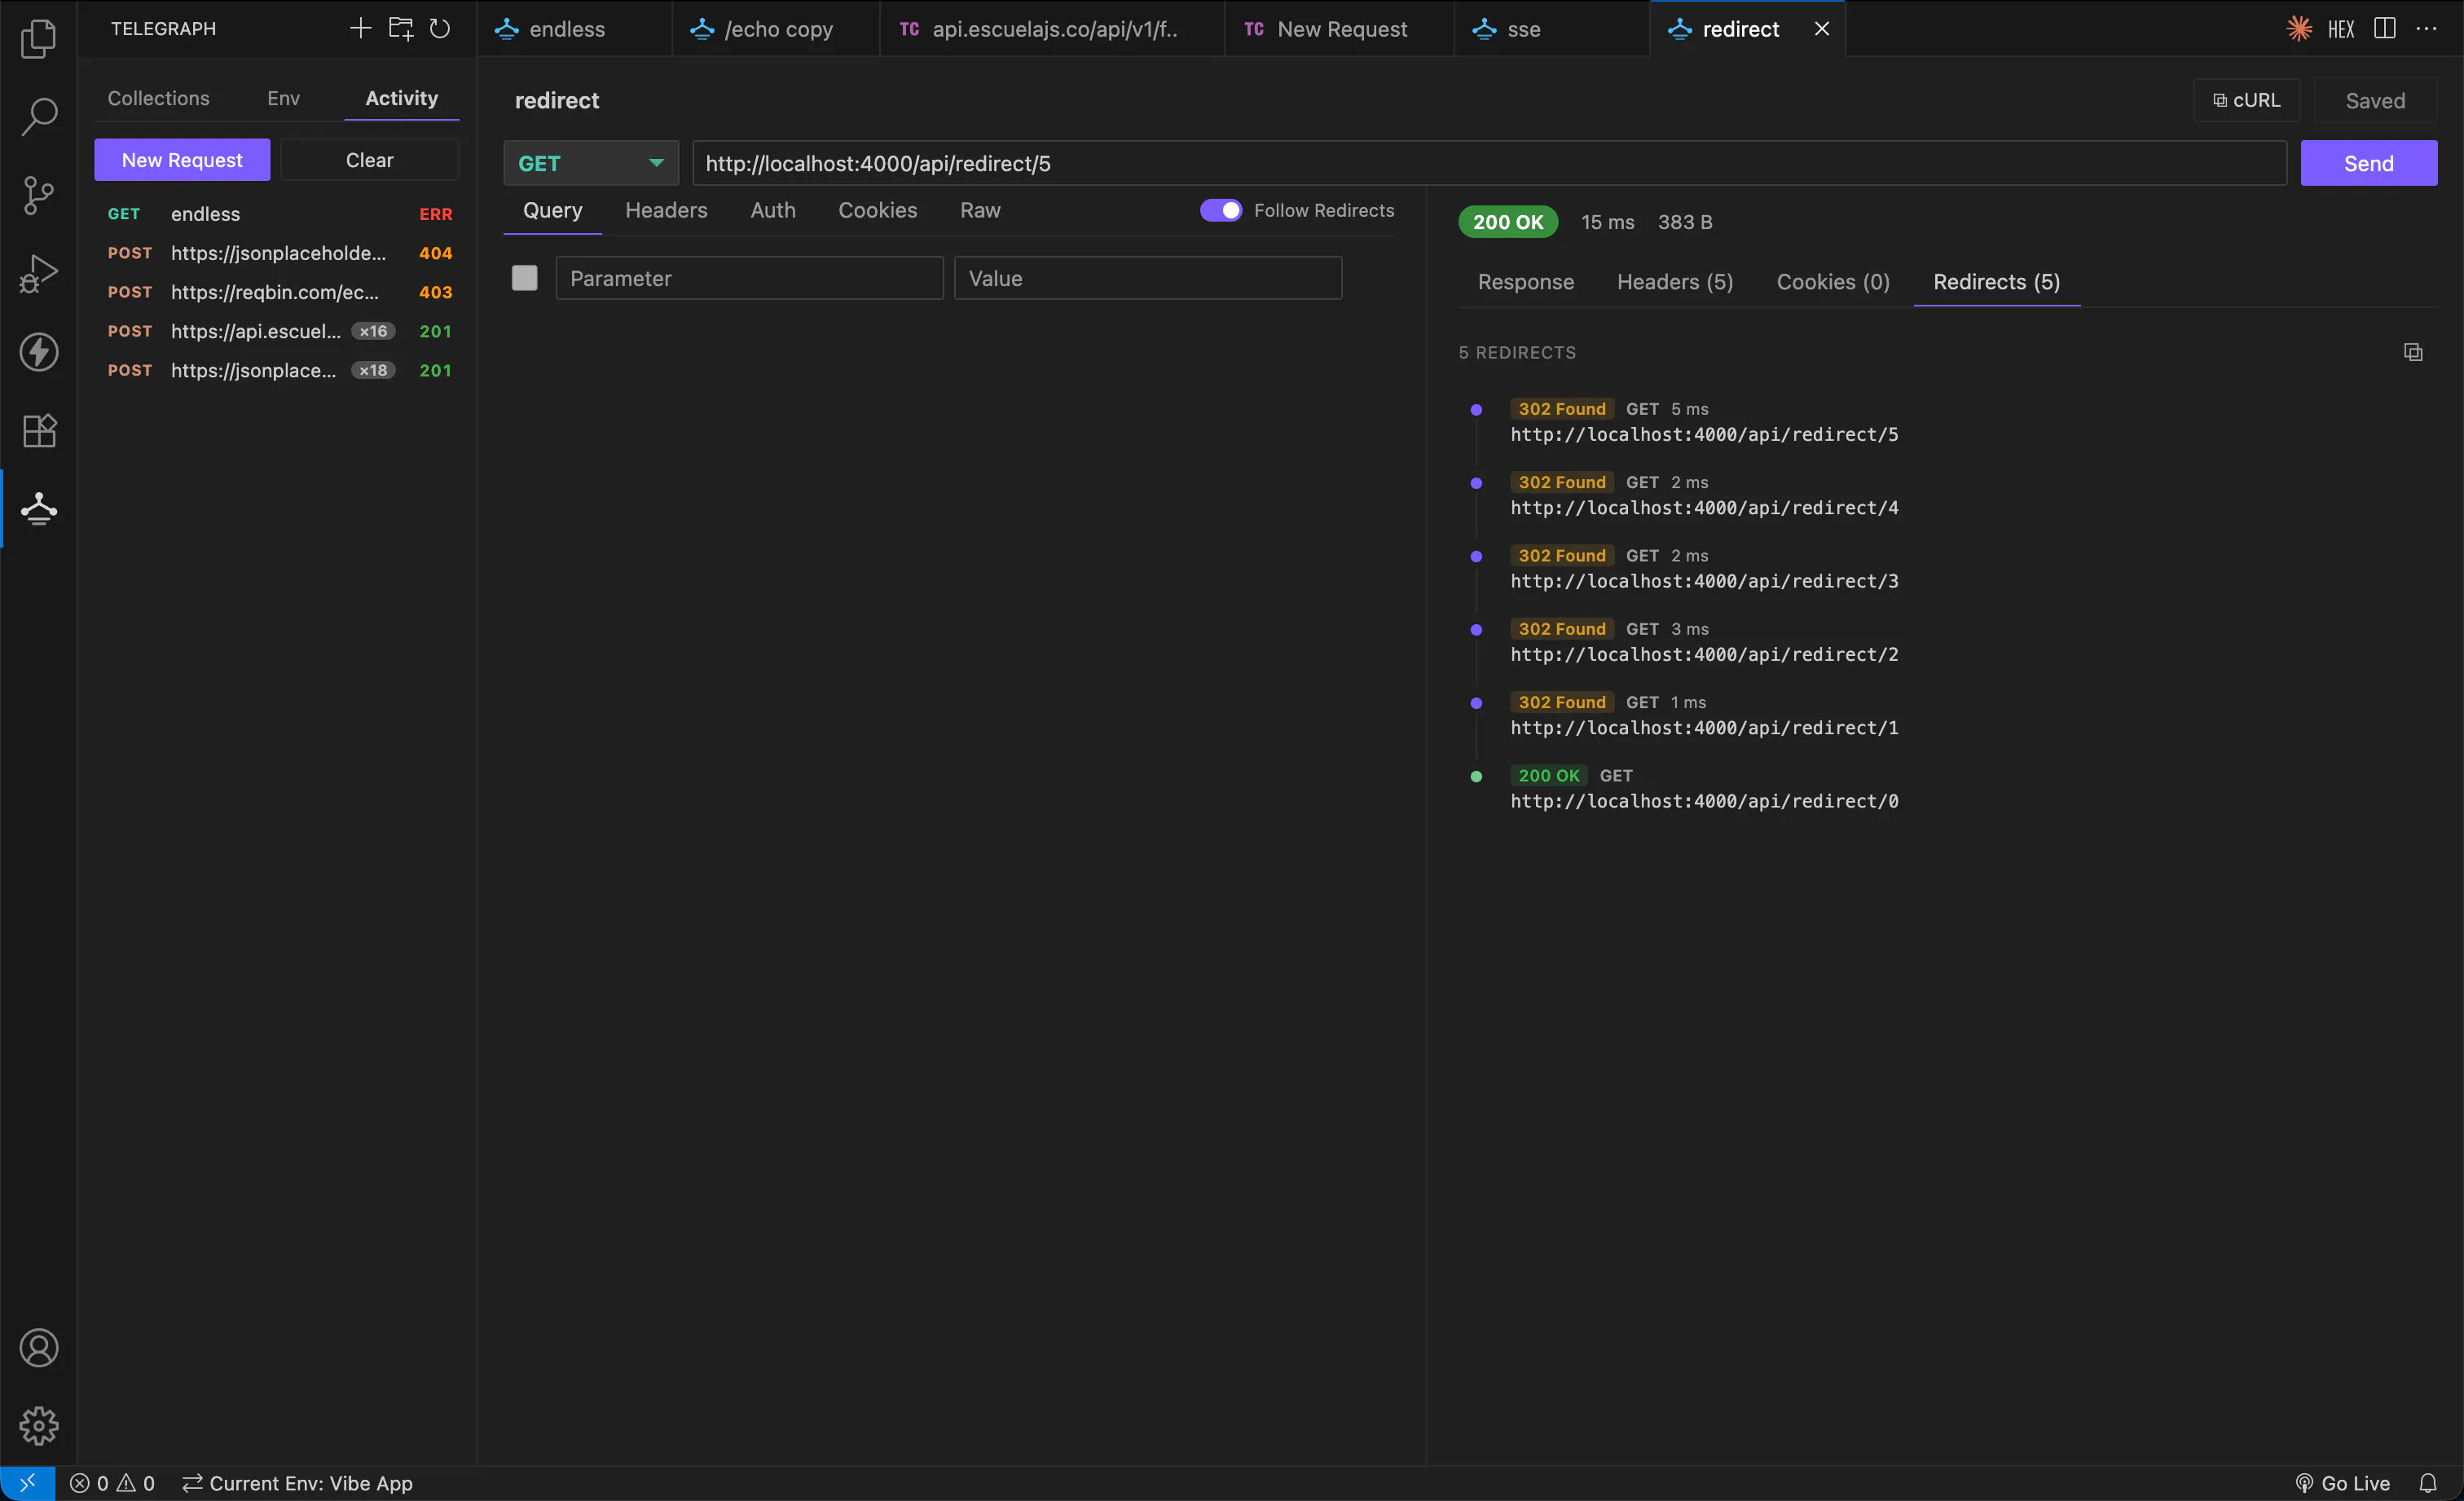Select the redirect/0 final URL
The image size is (2464, 1501).
point(1704,801)
